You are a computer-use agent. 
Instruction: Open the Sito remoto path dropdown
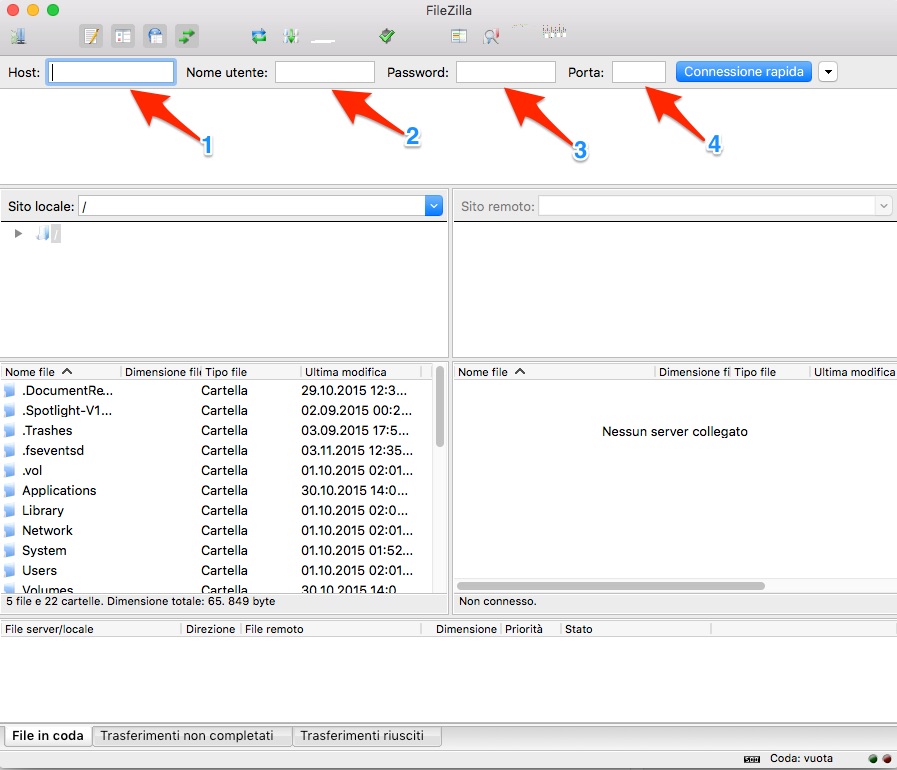(x=883, y=206)
